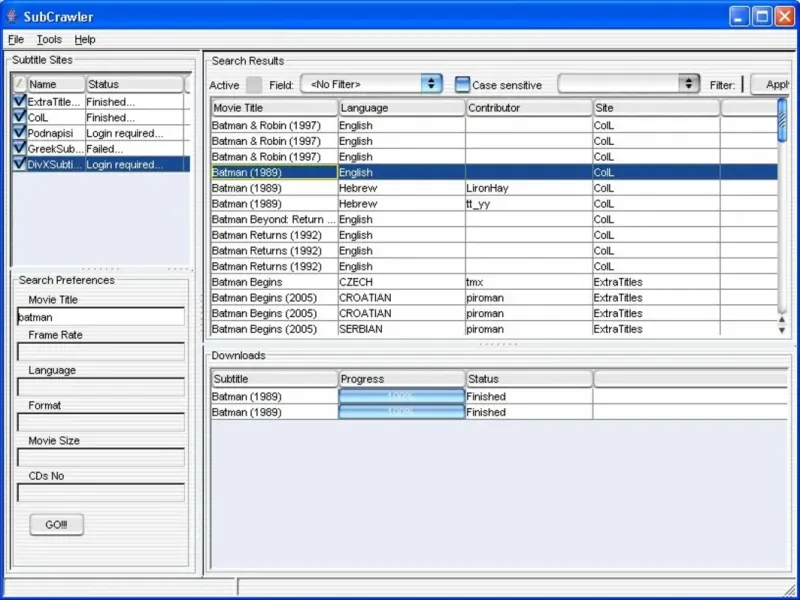Click the scroll down arrow of search results
This screenshot has width=800, height=600.
pyautogui.click(x=782, y=330)
